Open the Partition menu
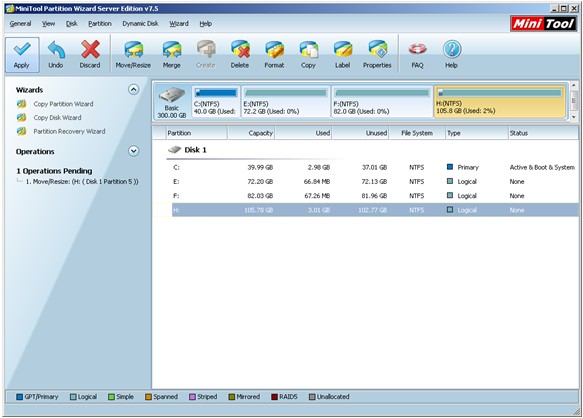Screen dimensions: 583x418 pyautogui.click(x=100, y=23)
